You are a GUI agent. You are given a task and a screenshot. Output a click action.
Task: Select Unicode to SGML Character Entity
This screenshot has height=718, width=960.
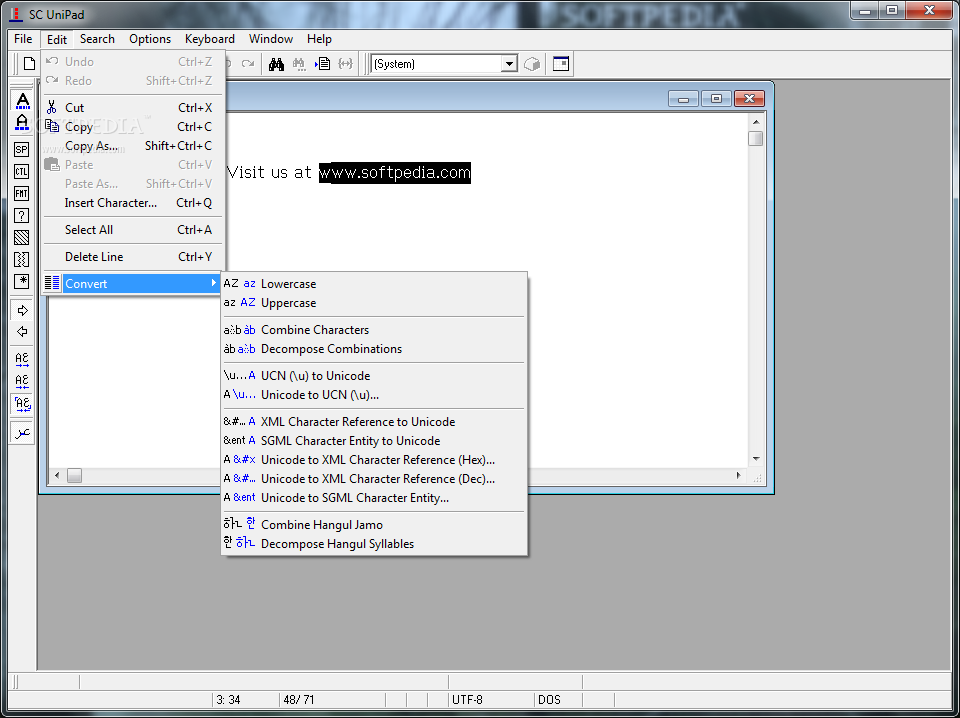click(x=373, y=498)
